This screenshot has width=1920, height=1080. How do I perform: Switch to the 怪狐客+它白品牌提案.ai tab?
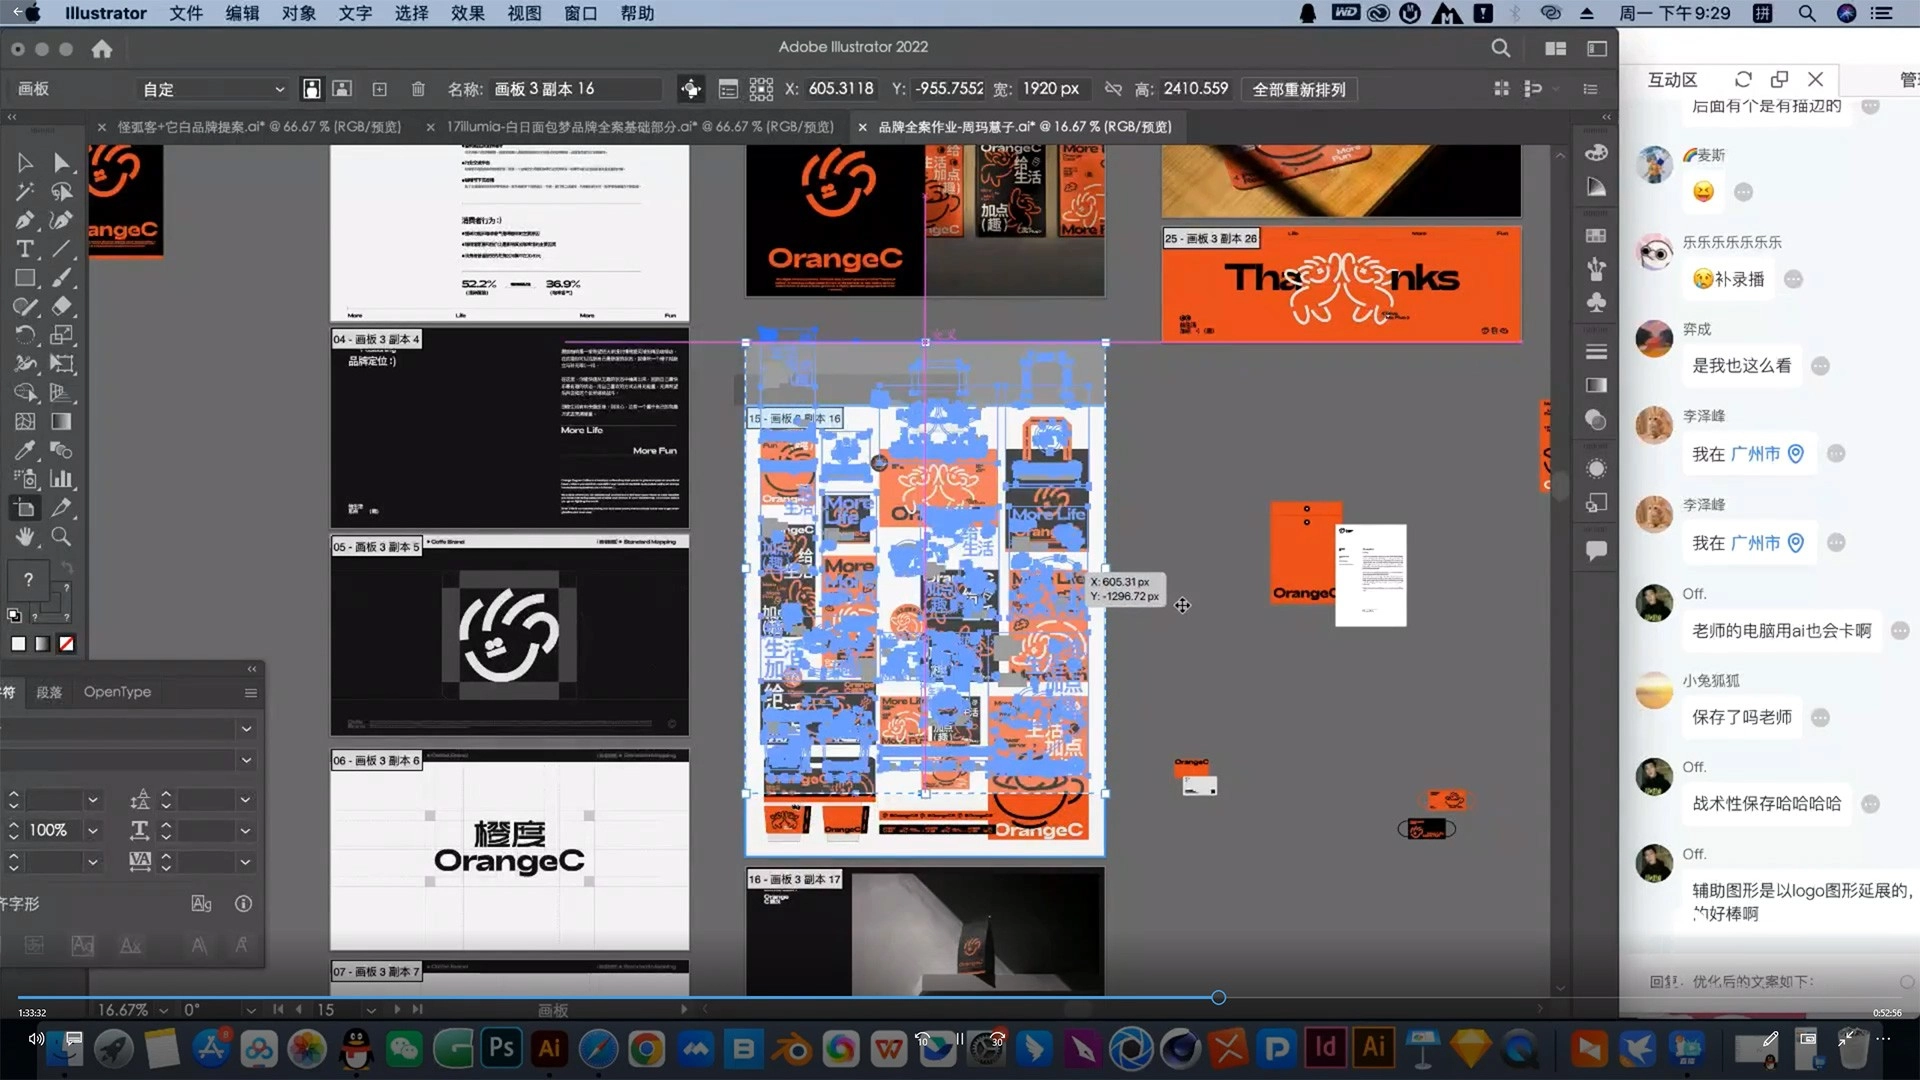(x=259, y=127)
